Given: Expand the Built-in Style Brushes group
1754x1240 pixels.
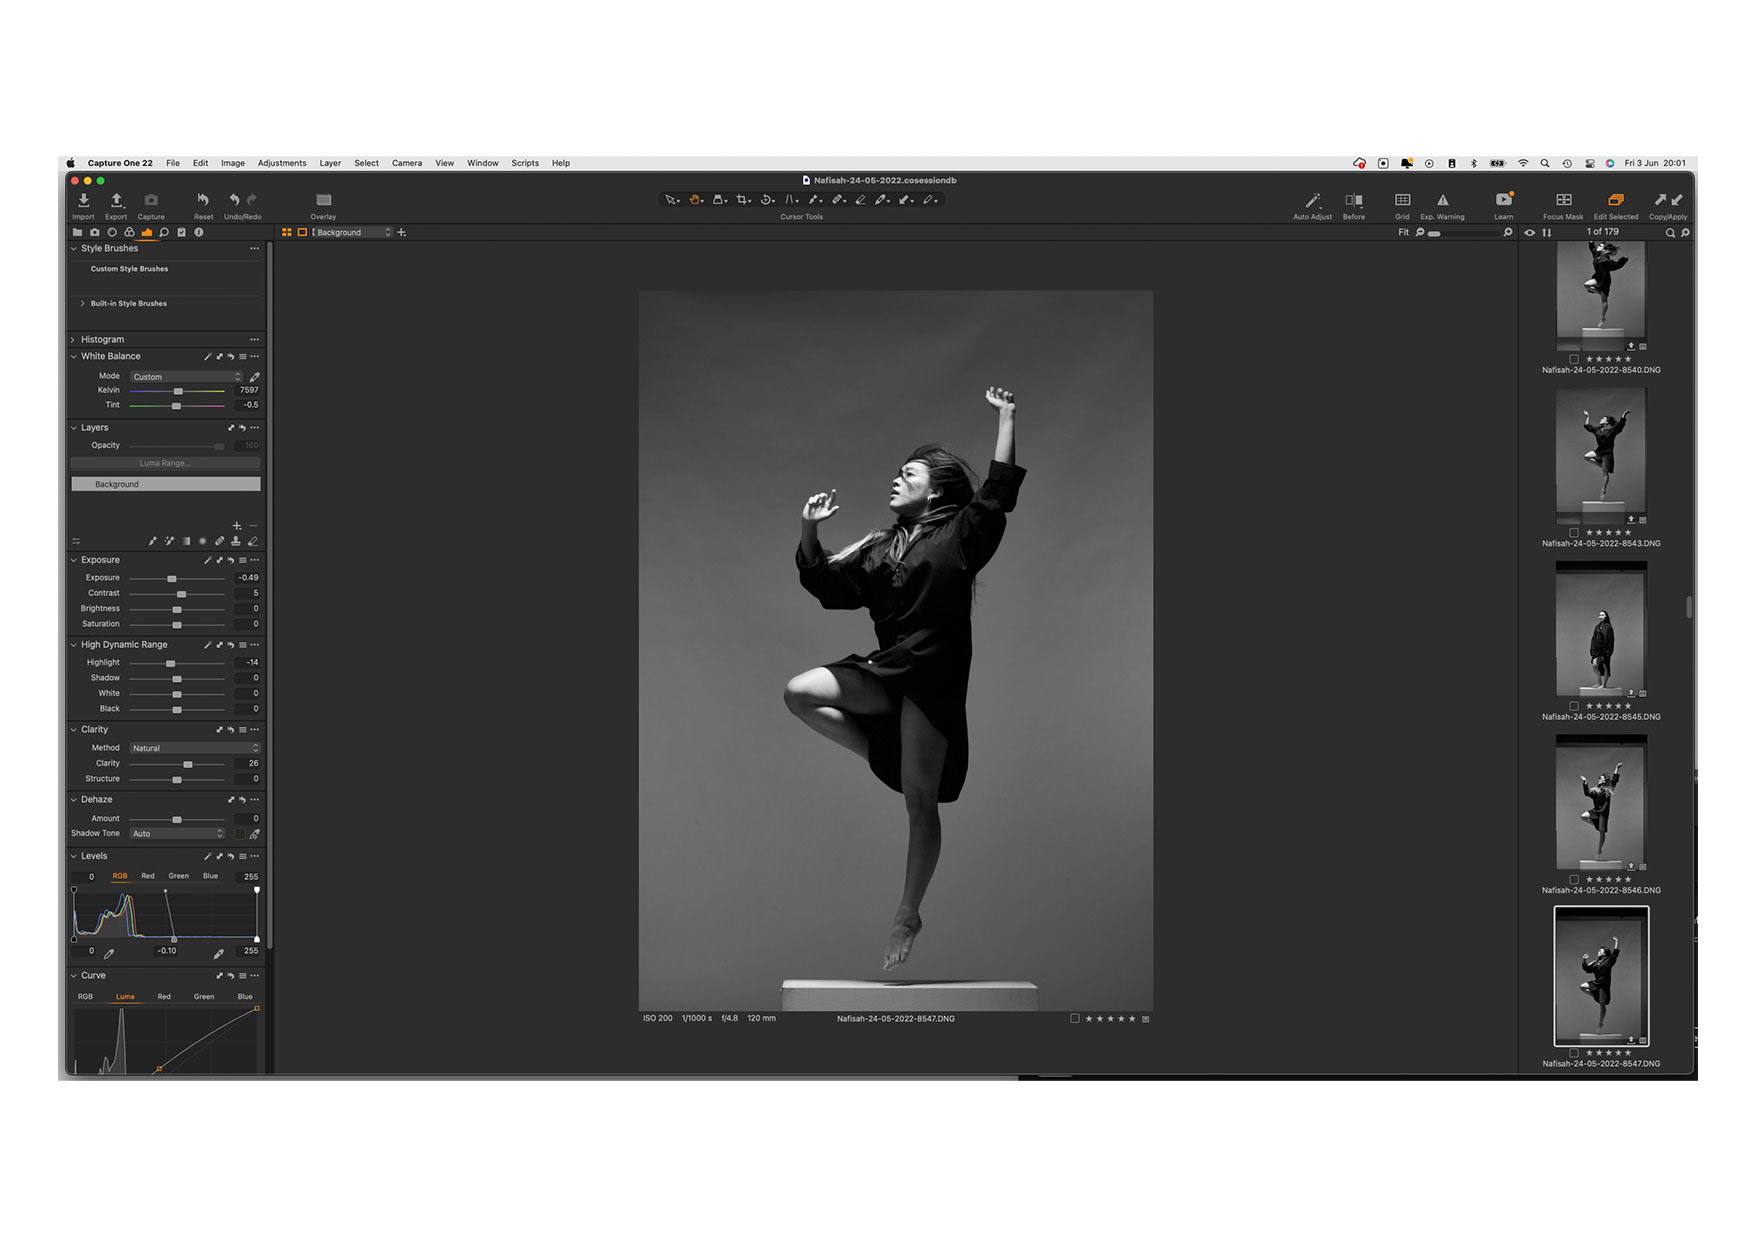Looking at the screenshot, I should click(x=82, y=303).
